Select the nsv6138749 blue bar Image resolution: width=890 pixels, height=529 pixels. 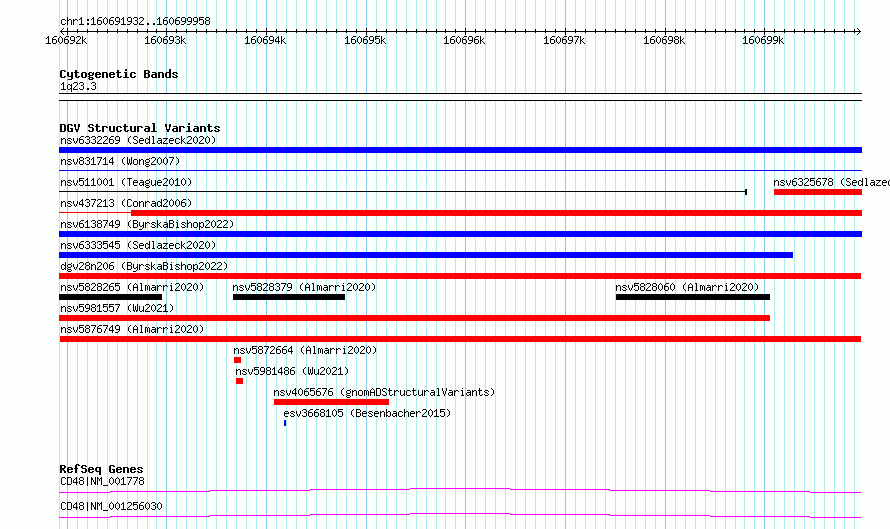[460, 234]
